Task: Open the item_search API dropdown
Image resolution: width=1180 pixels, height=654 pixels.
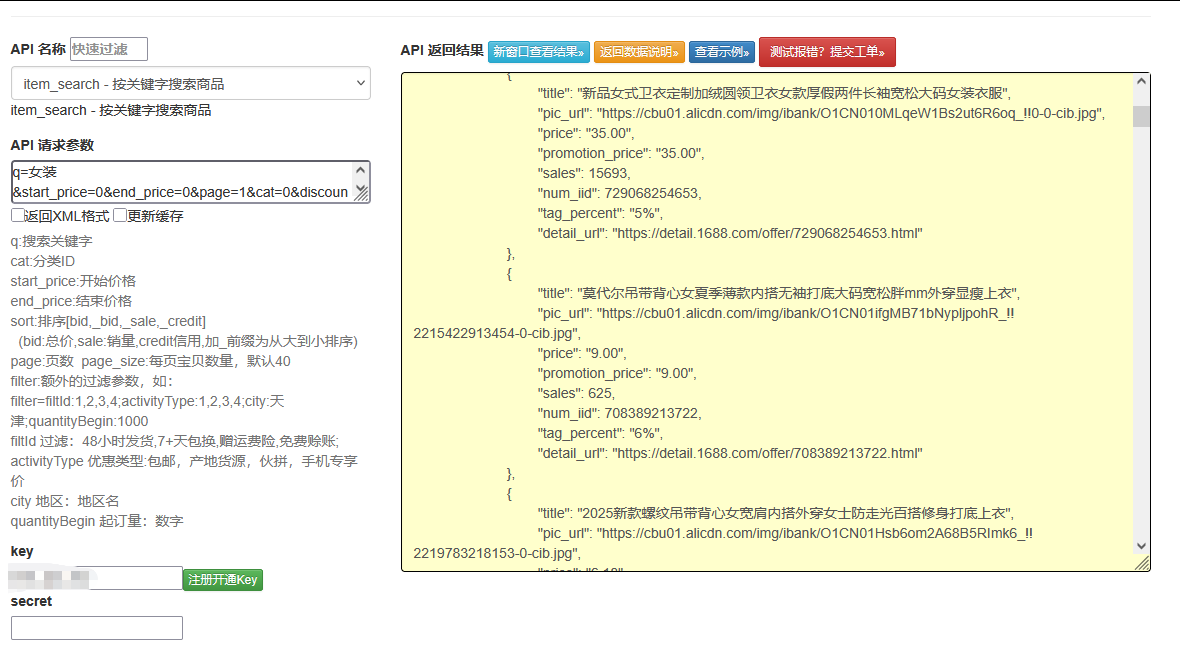Action: click(190, 84)
